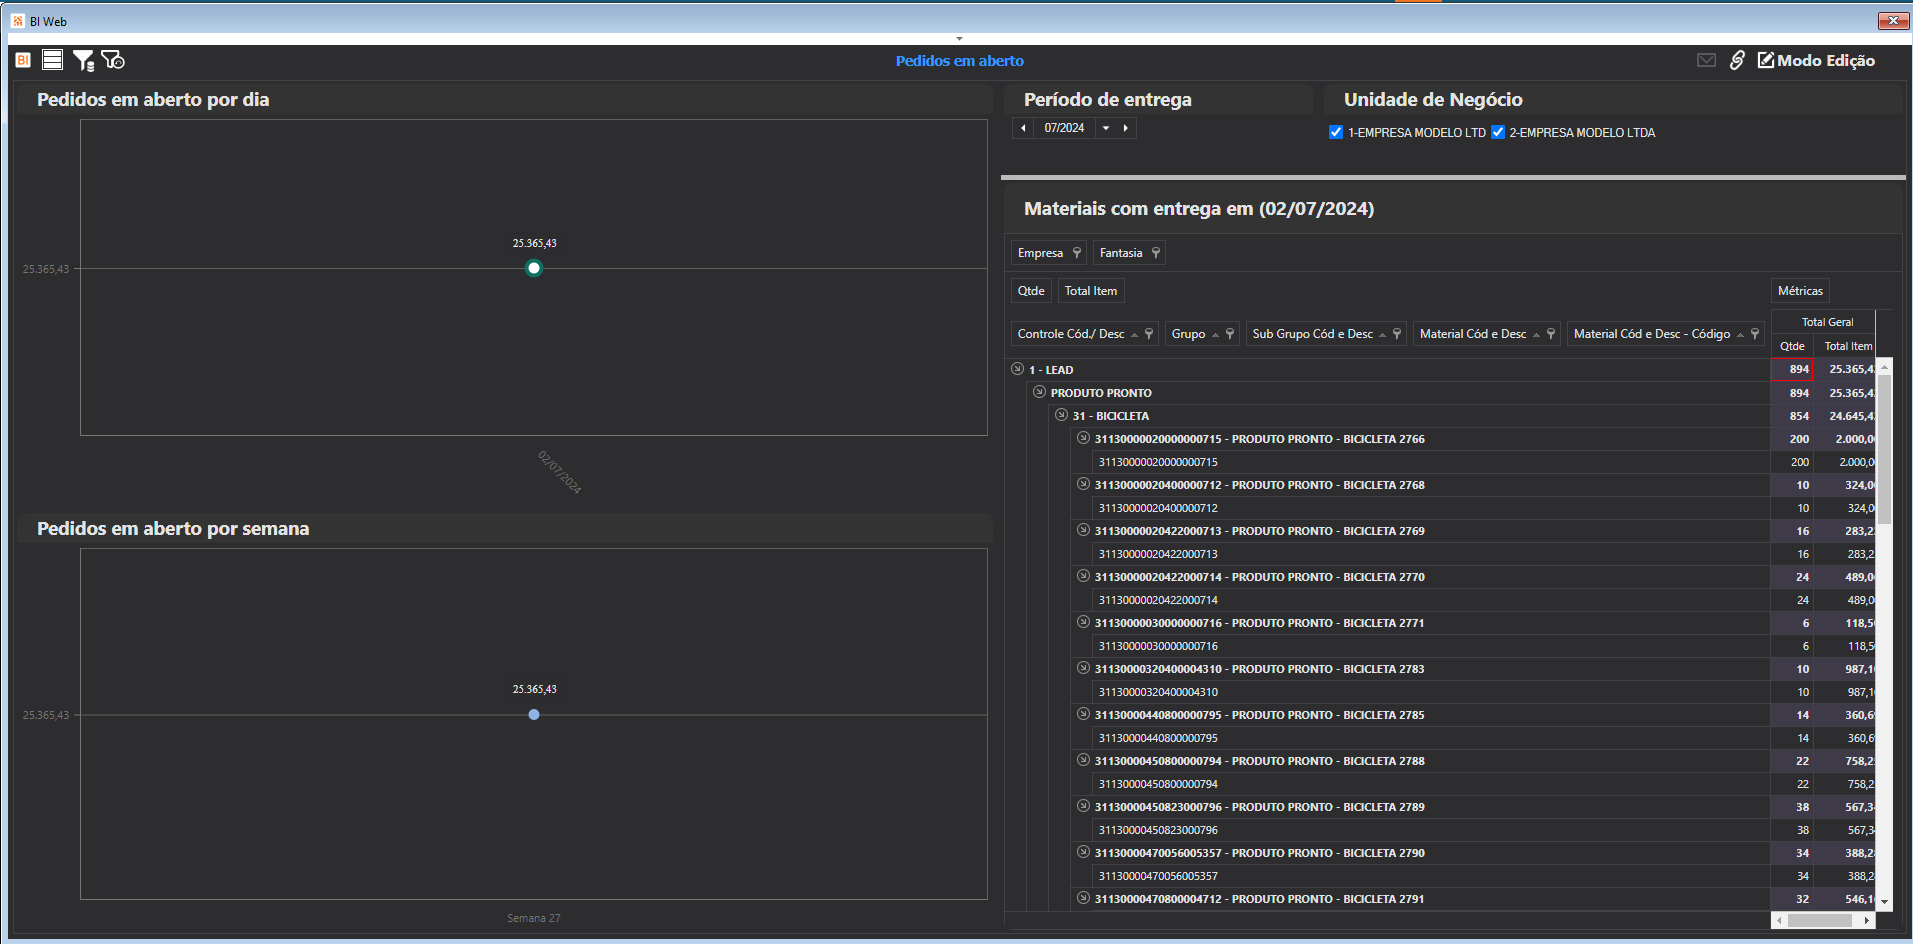Collapse the BICICLETA 2769 material row
This screenshot has width=1913, height=944.
[x=1083, y=530]
